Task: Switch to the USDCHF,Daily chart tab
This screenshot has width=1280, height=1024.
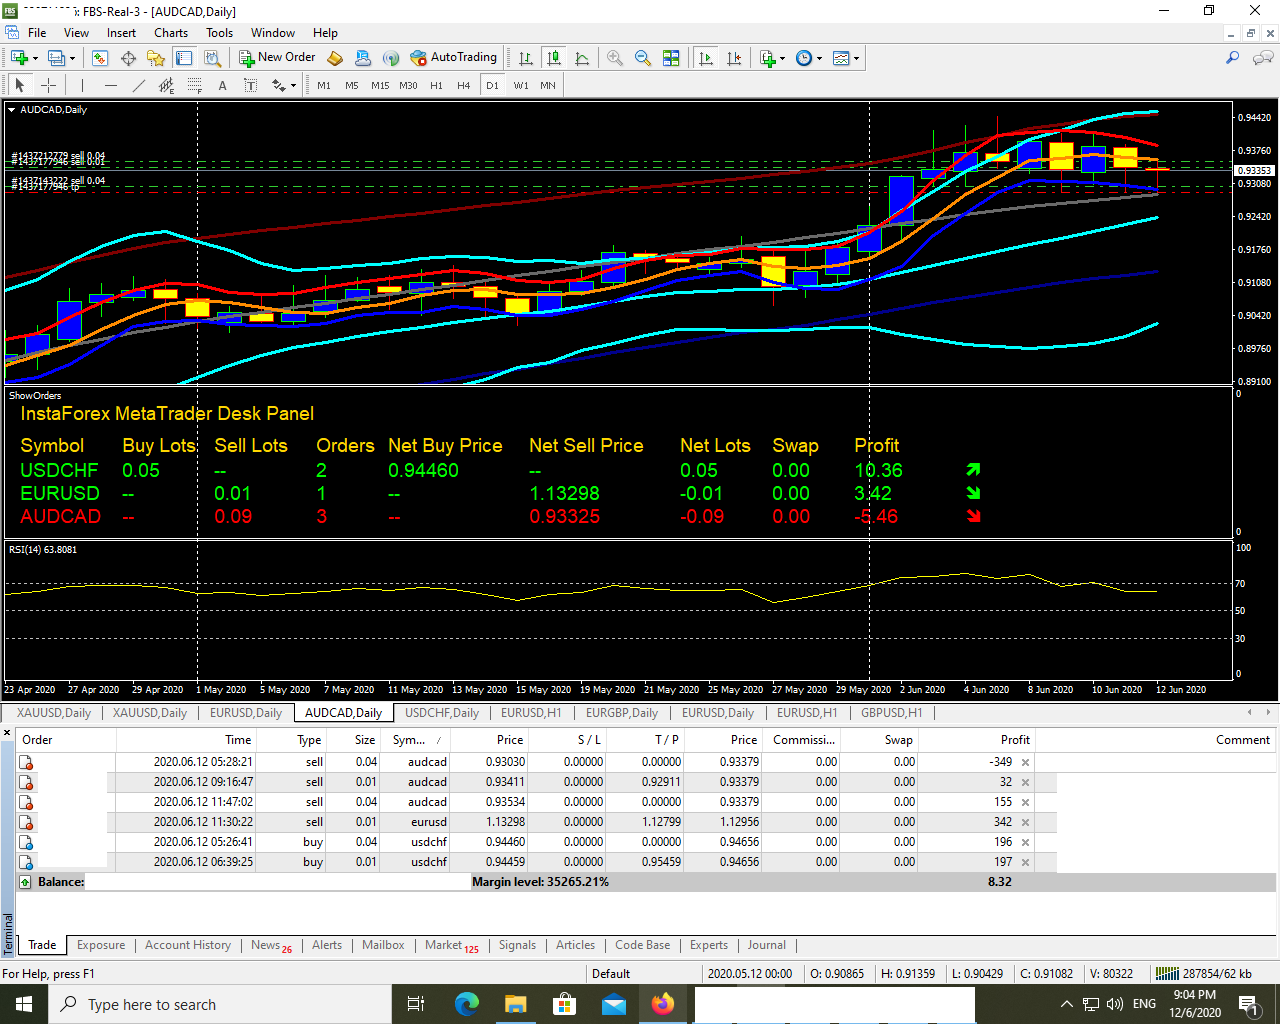Action: click(442, 713)
